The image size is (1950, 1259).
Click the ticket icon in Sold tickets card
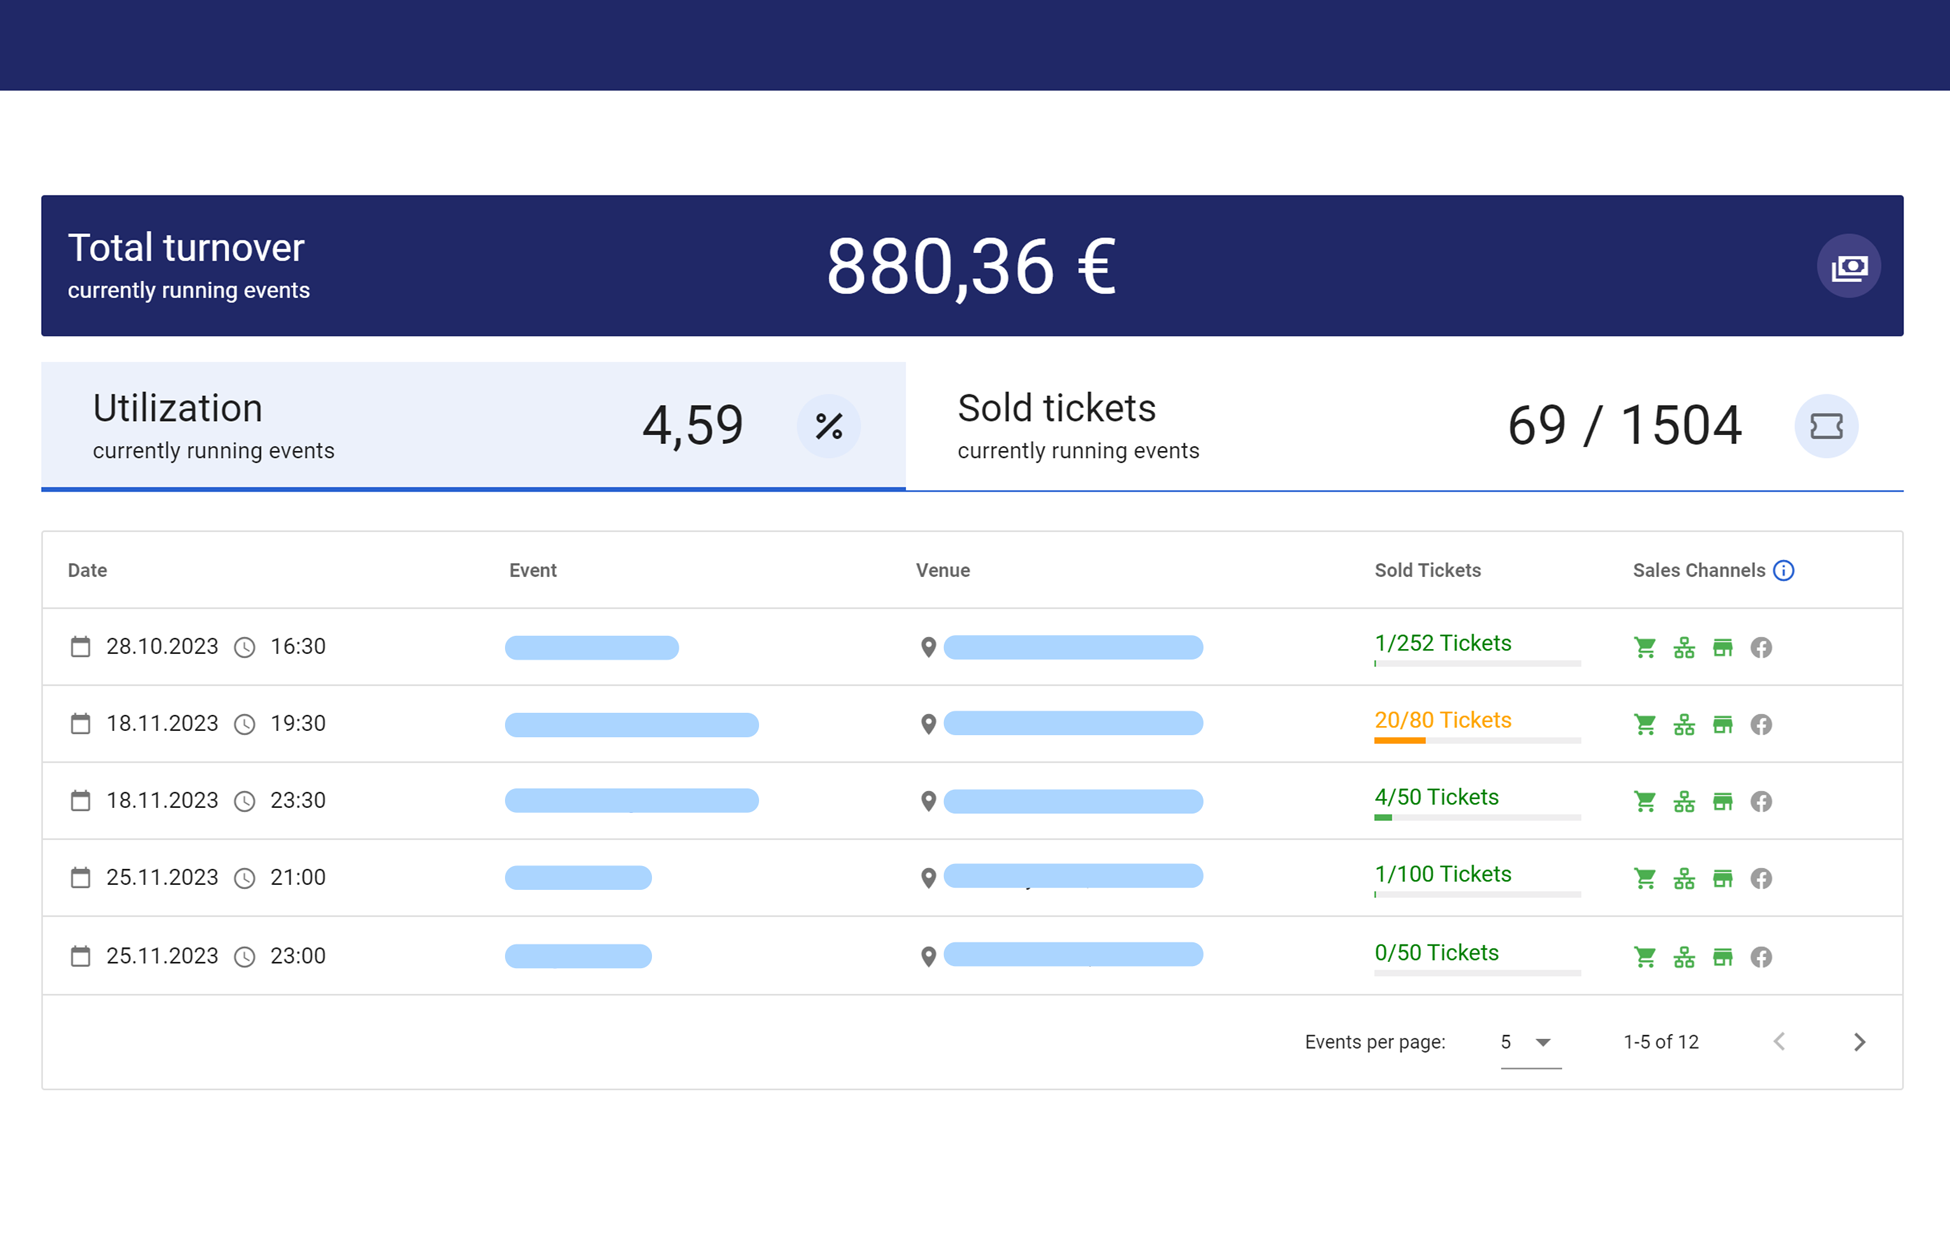1826,426
